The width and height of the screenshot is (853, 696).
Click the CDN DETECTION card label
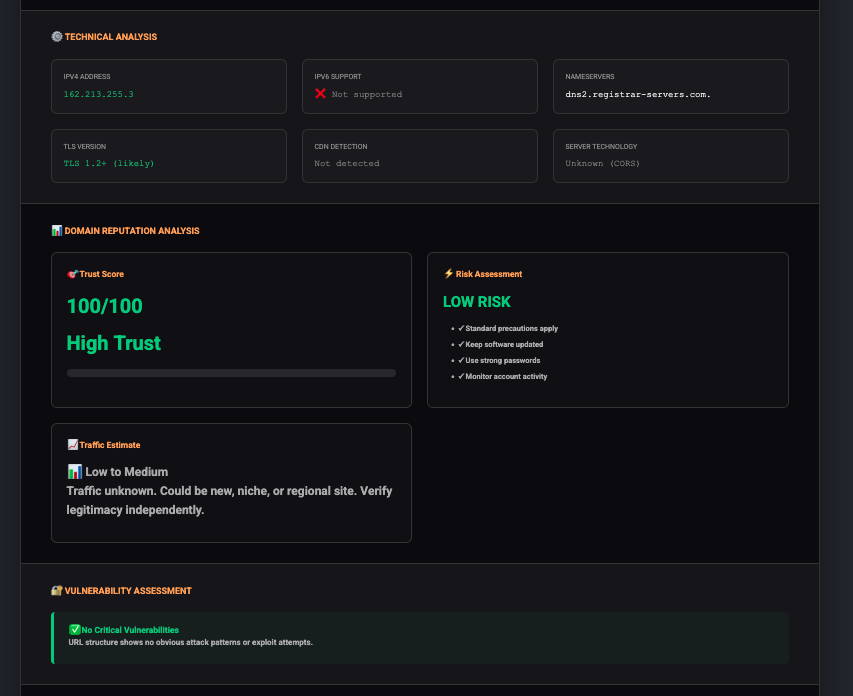341,146
